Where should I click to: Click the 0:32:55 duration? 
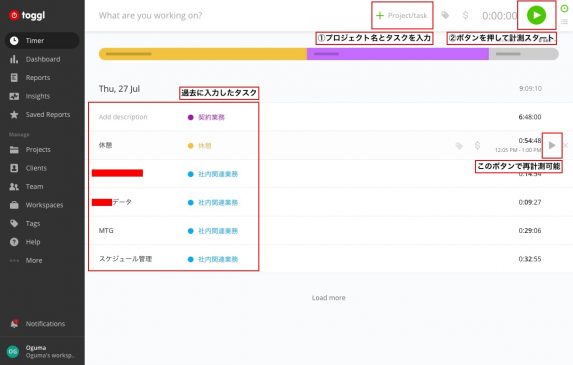tap(530, 259)
